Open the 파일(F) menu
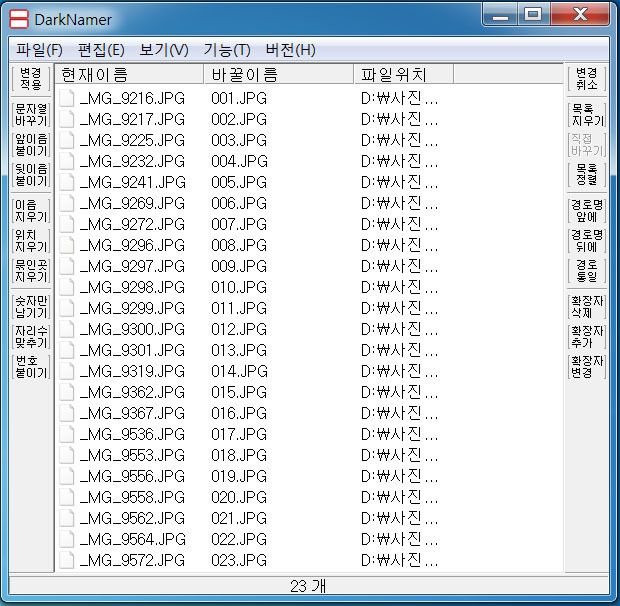 (x=39, y=50)
